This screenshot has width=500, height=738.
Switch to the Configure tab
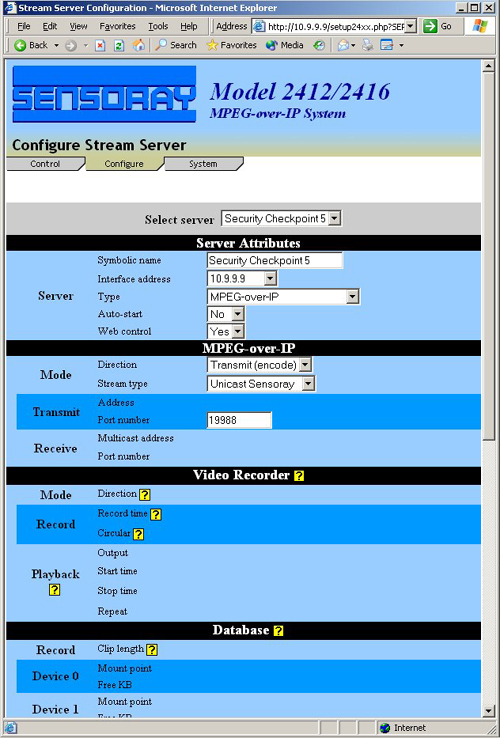[124, 164]
